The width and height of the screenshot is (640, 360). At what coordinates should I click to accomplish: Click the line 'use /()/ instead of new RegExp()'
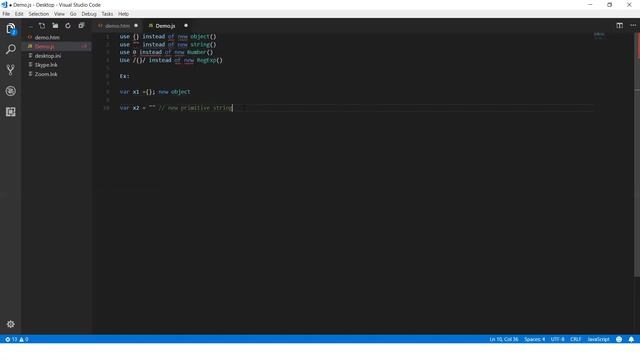(171, 60)
